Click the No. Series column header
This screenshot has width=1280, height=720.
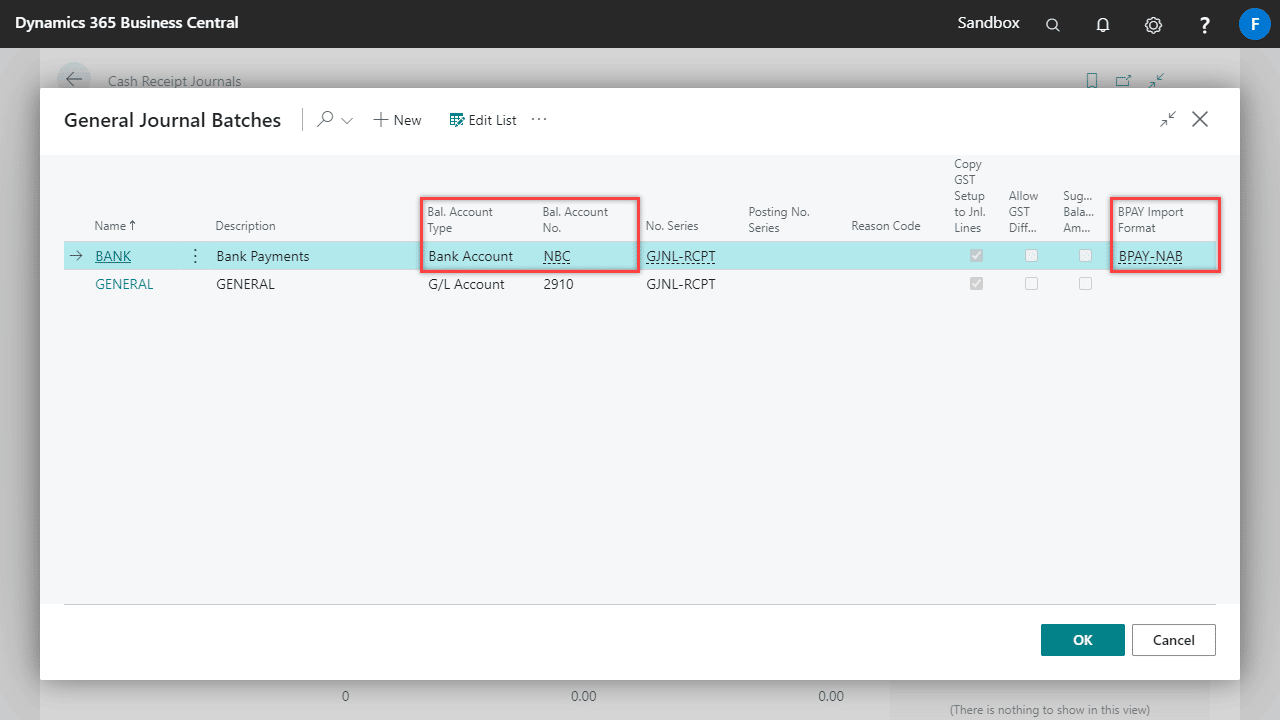point(672,226)
